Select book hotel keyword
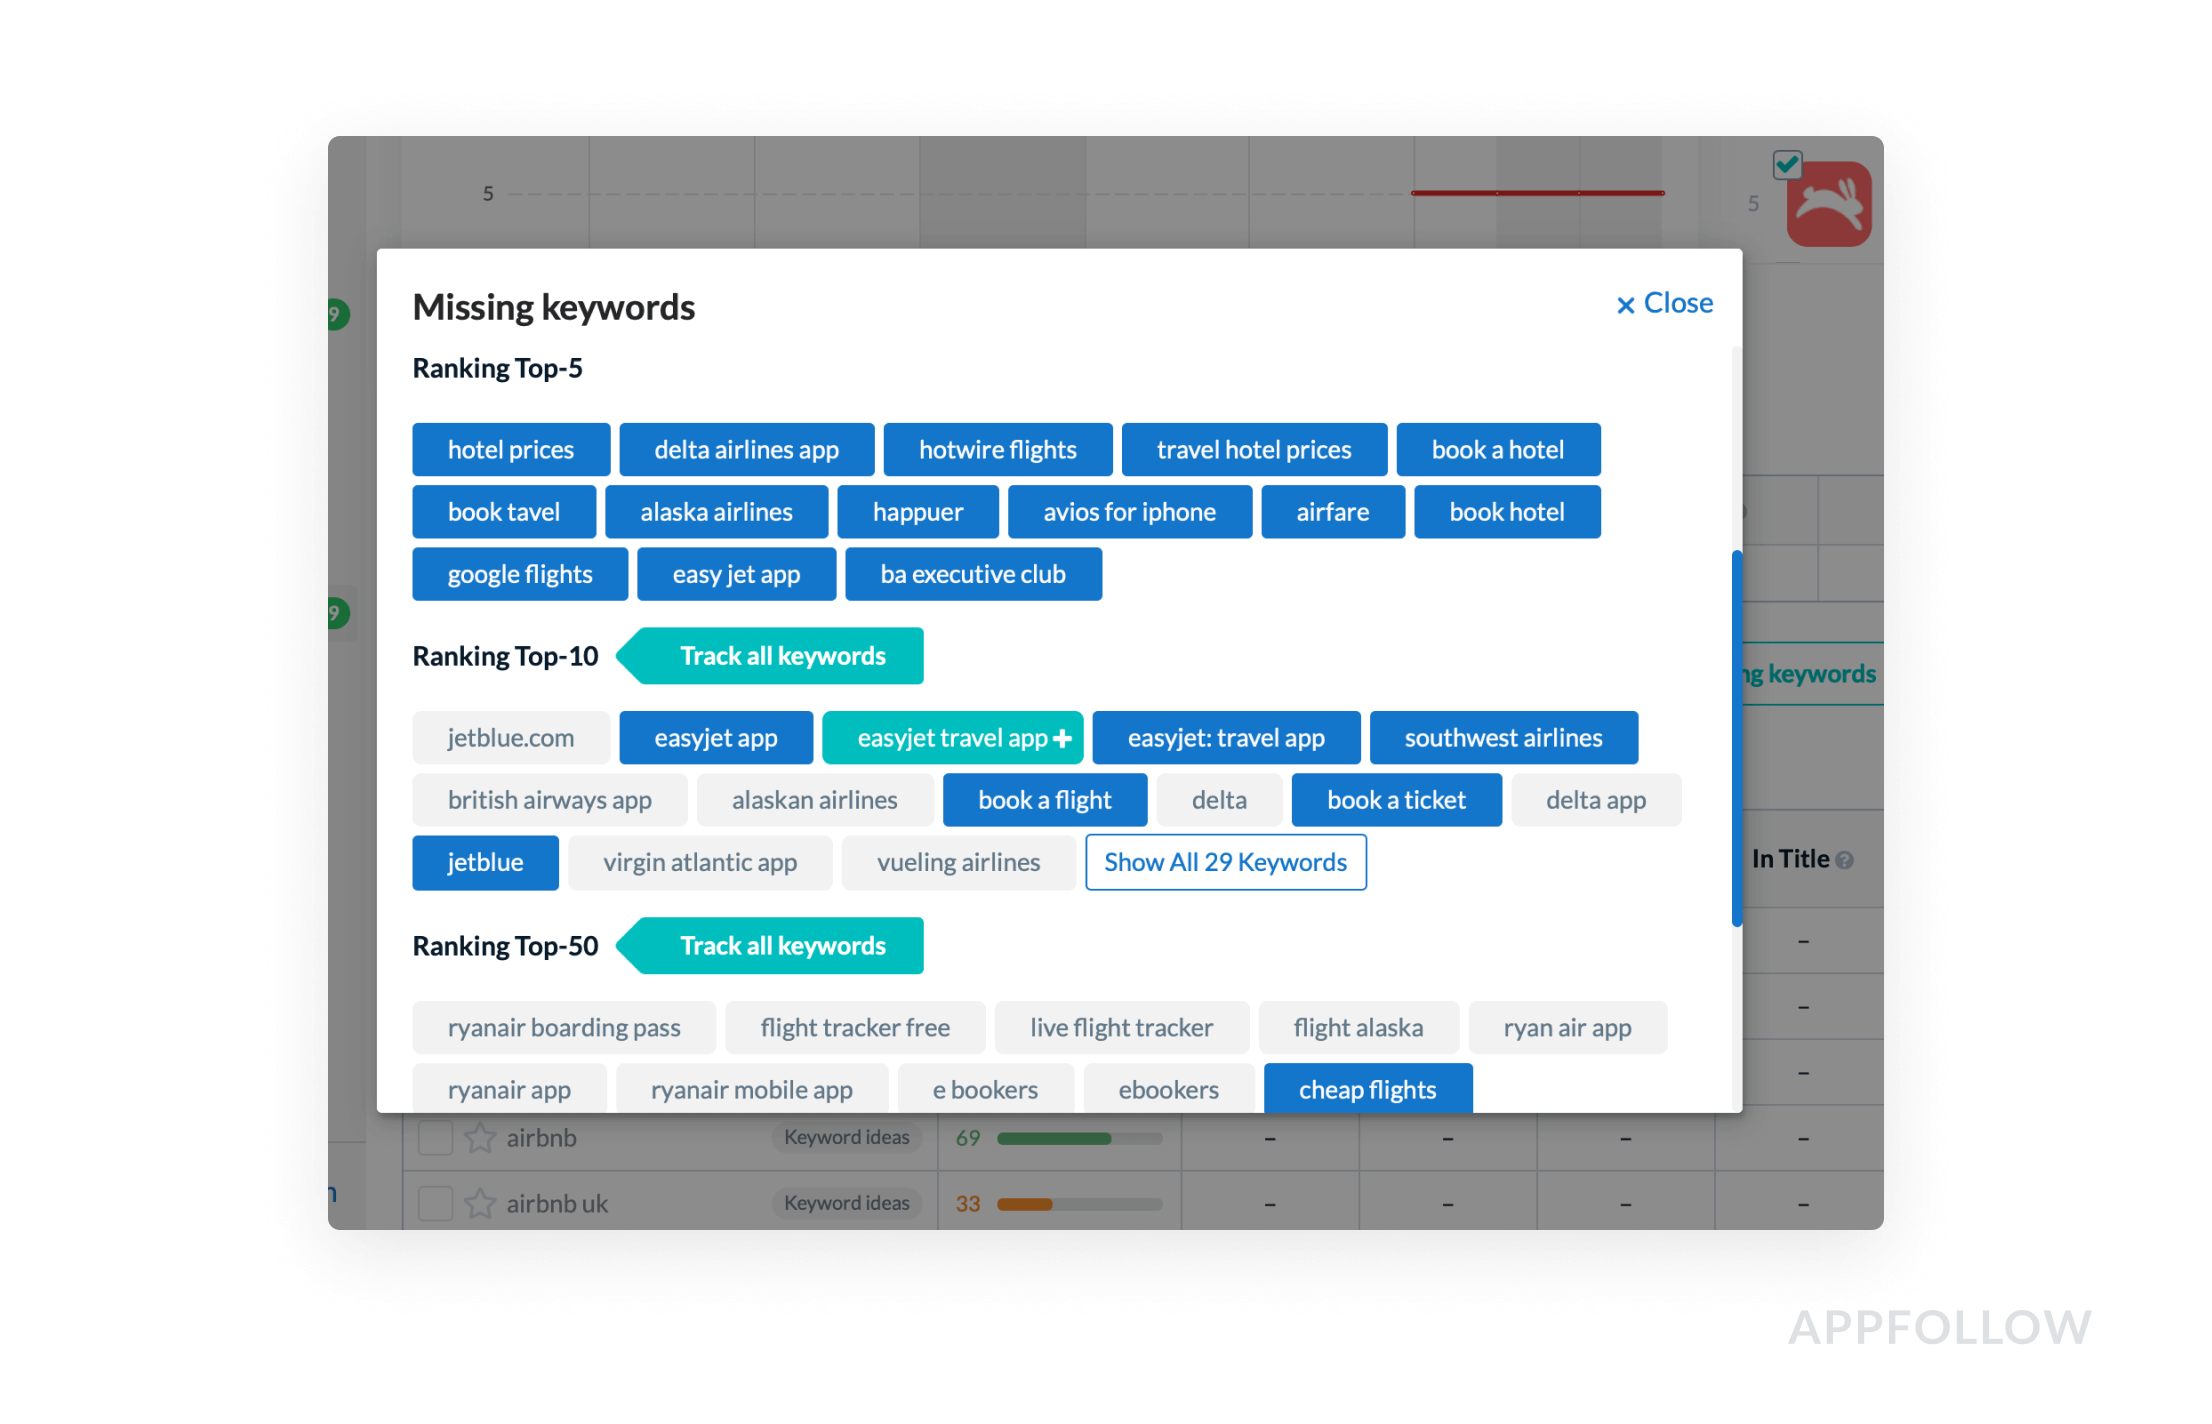The image size is (2212, 1424). [x=1507, y=512]
